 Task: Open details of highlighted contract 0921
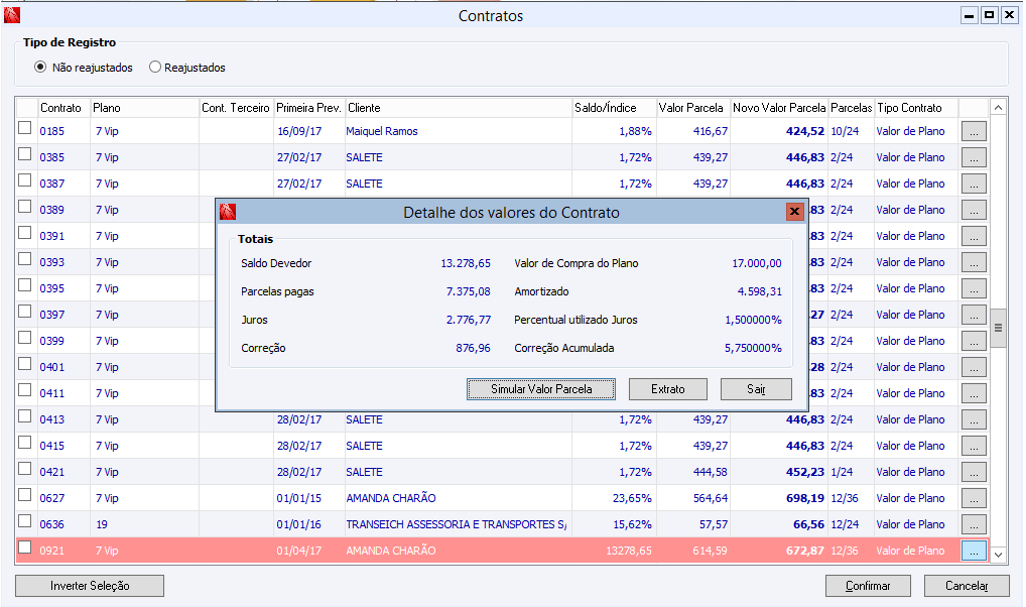pos(973,550)
